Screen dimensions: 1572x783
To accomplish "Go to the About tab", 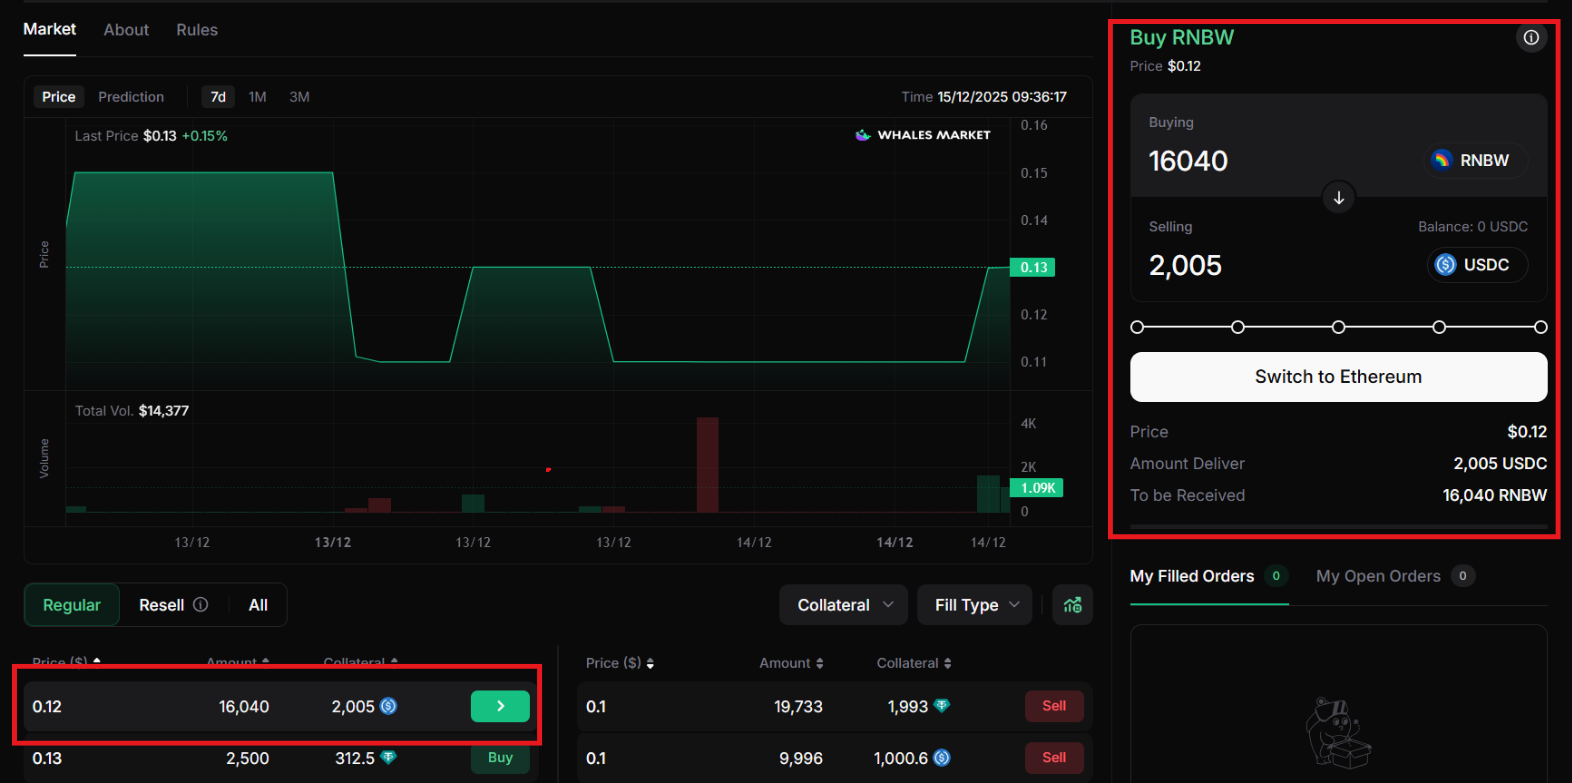I will (x=126, y=30).
